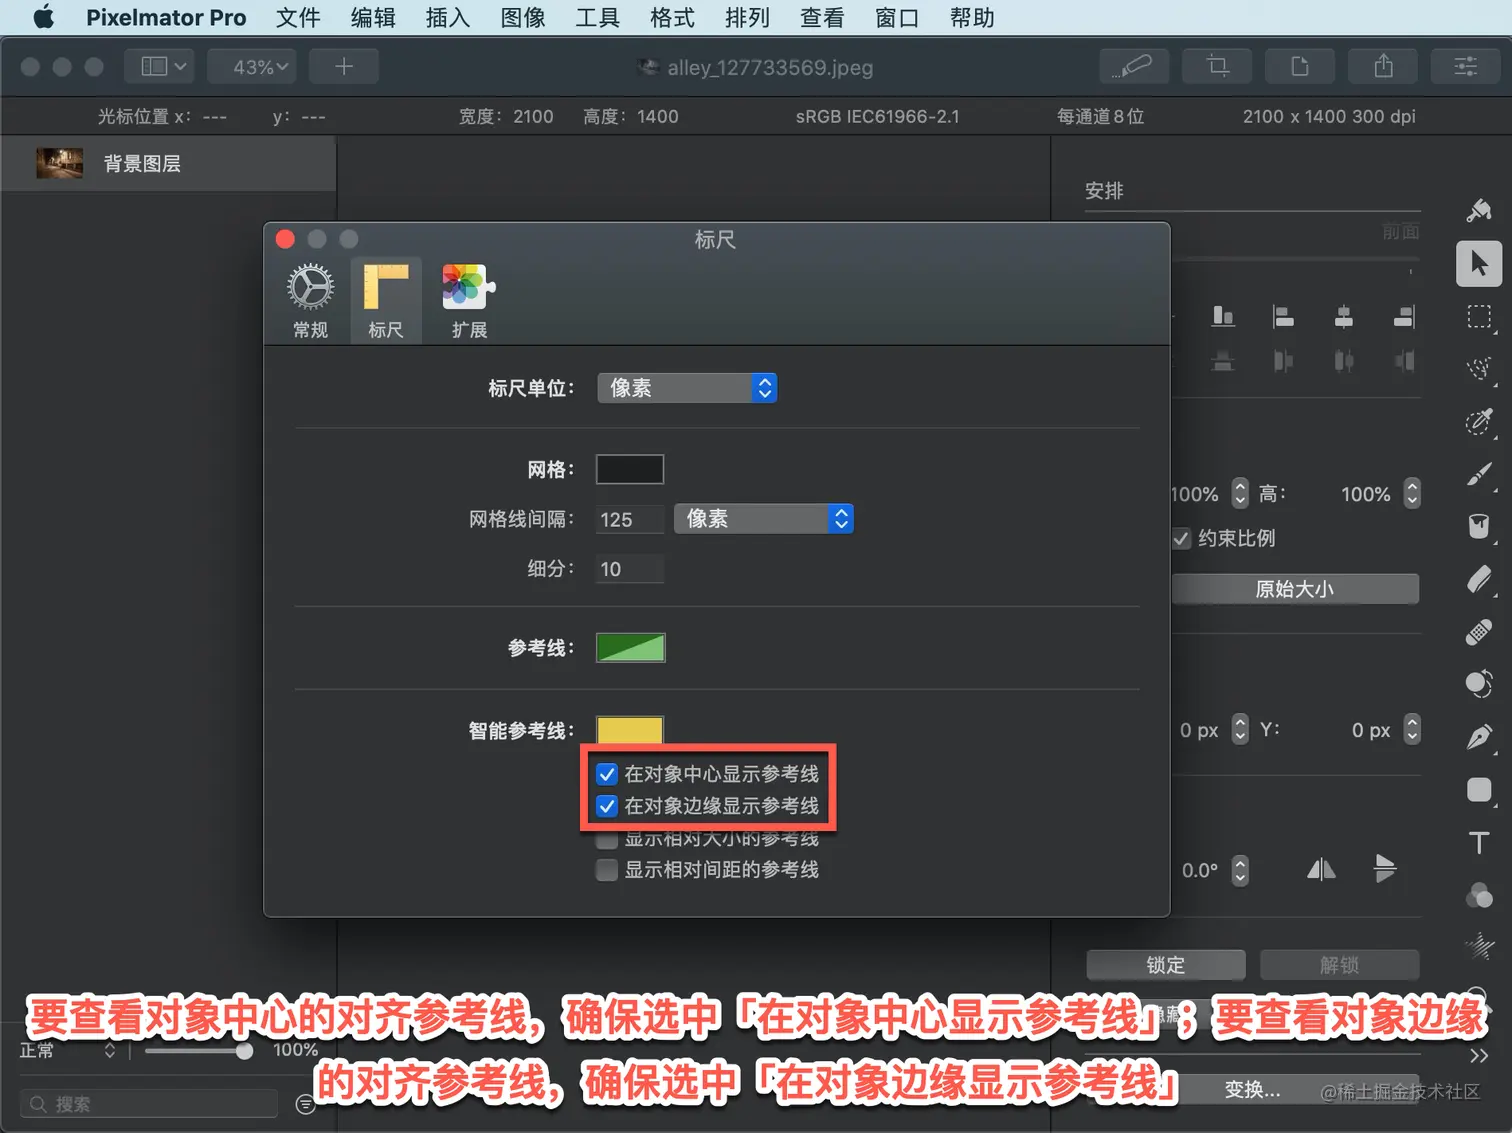Select the Paint brush tool
The width and height of the screenshot is (1512, 1133).
[x=1479, y=474]
